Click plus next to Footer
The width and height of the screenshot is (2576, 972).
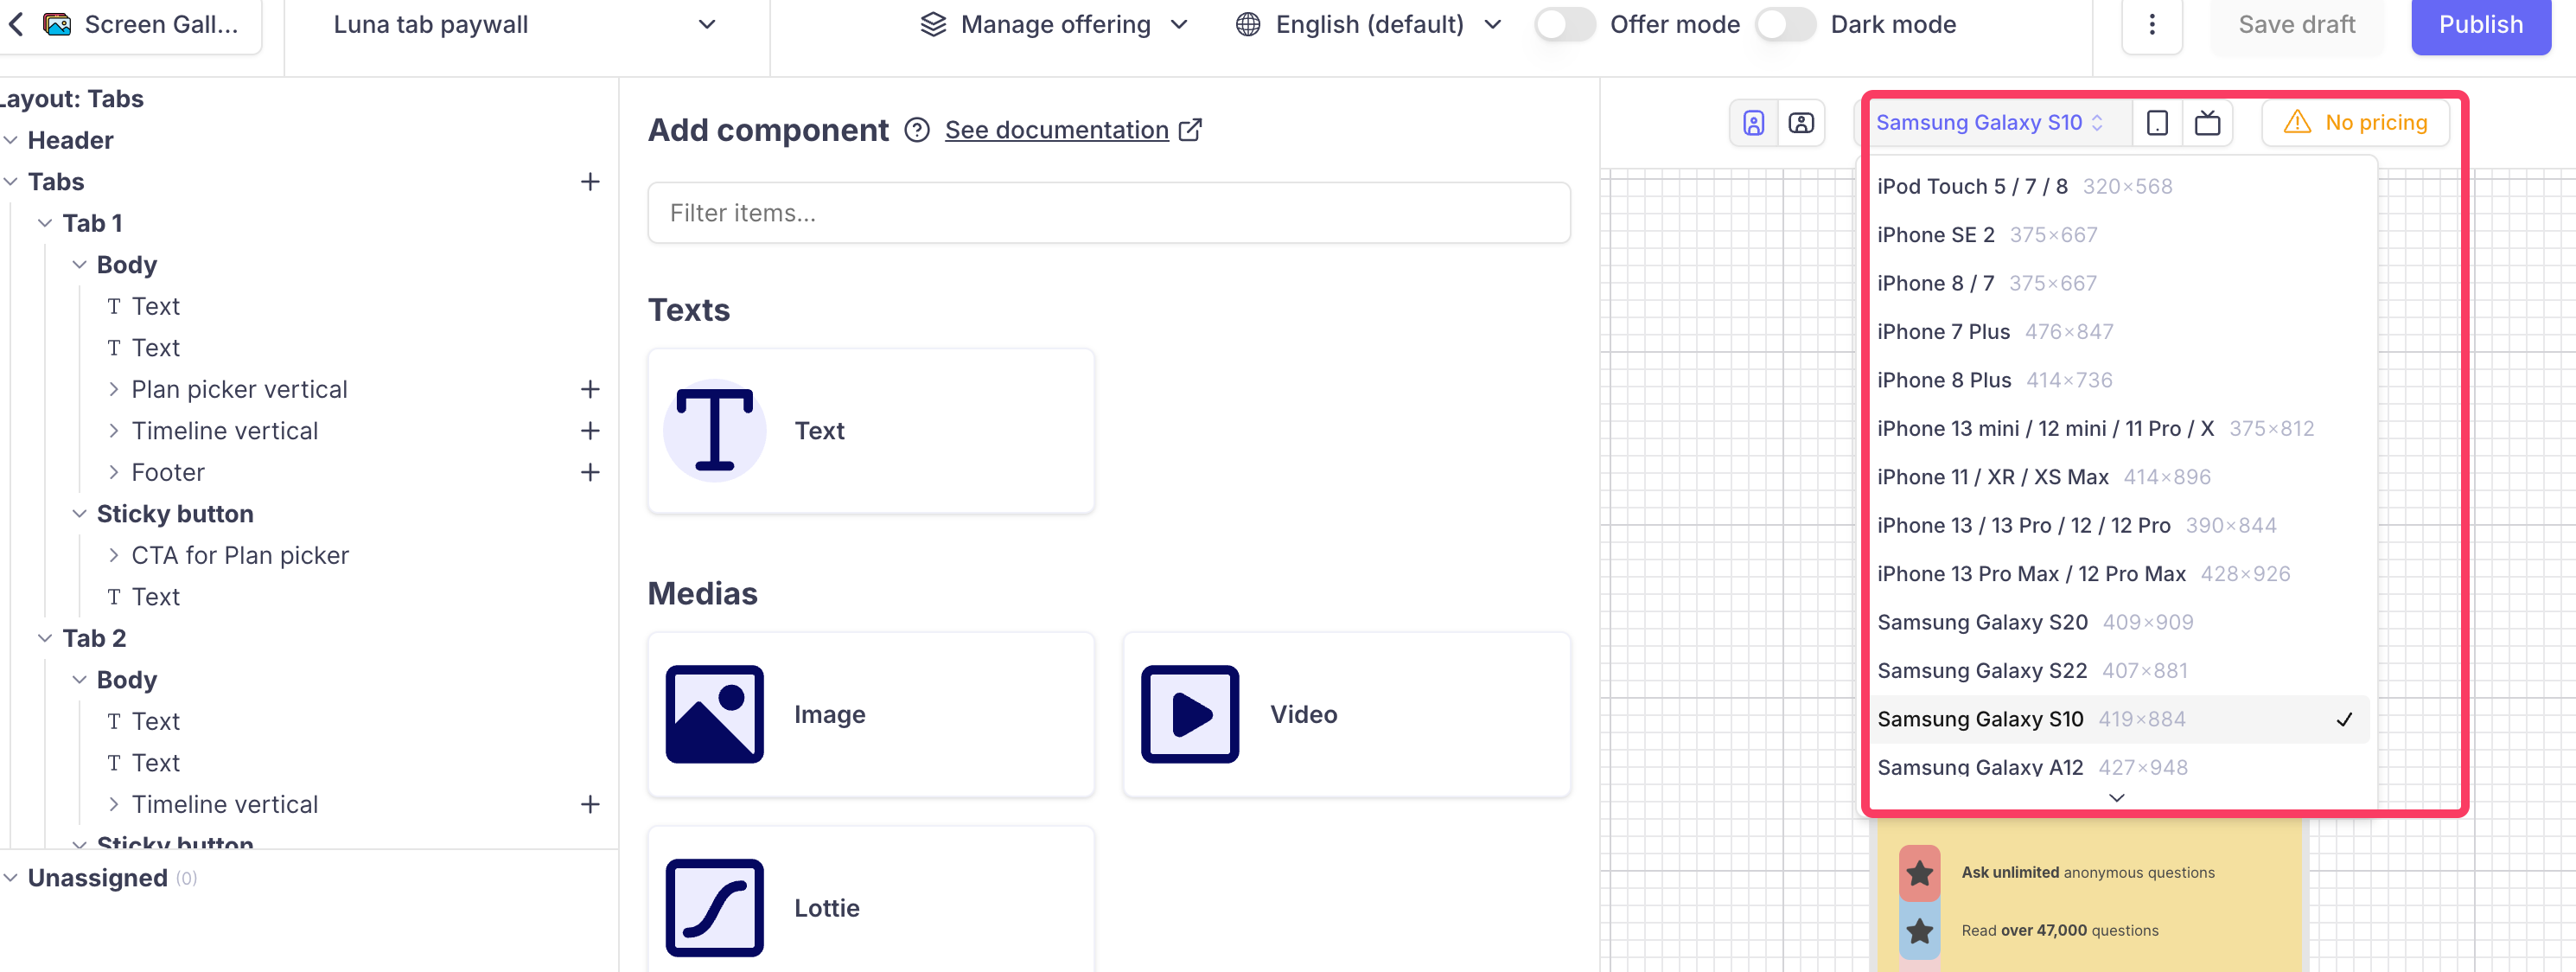590,472
